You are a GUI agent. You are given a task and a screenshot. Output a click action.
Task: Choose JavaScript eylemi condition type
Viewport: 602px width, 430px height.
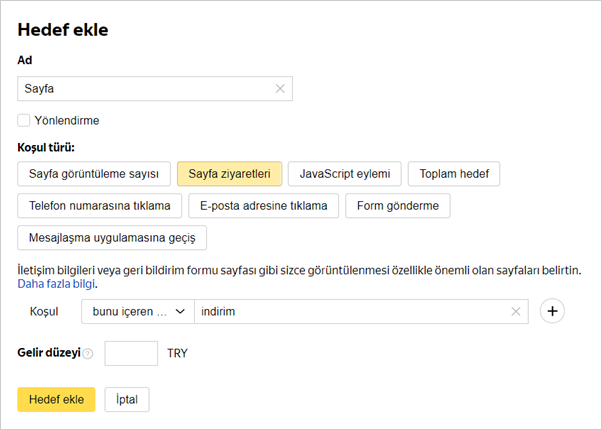pyautogui.click(x=344, y=173)
